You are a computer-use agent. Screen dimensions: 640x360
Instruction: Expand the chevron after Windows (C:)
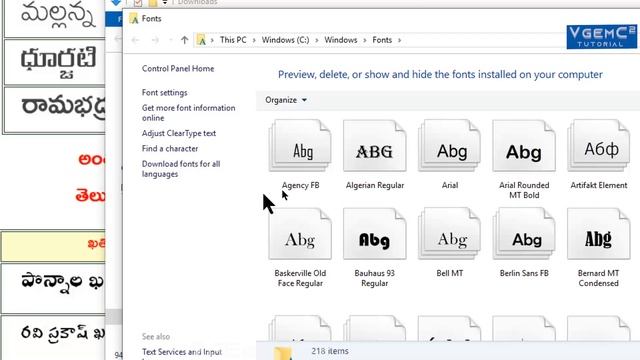point(317,40)
